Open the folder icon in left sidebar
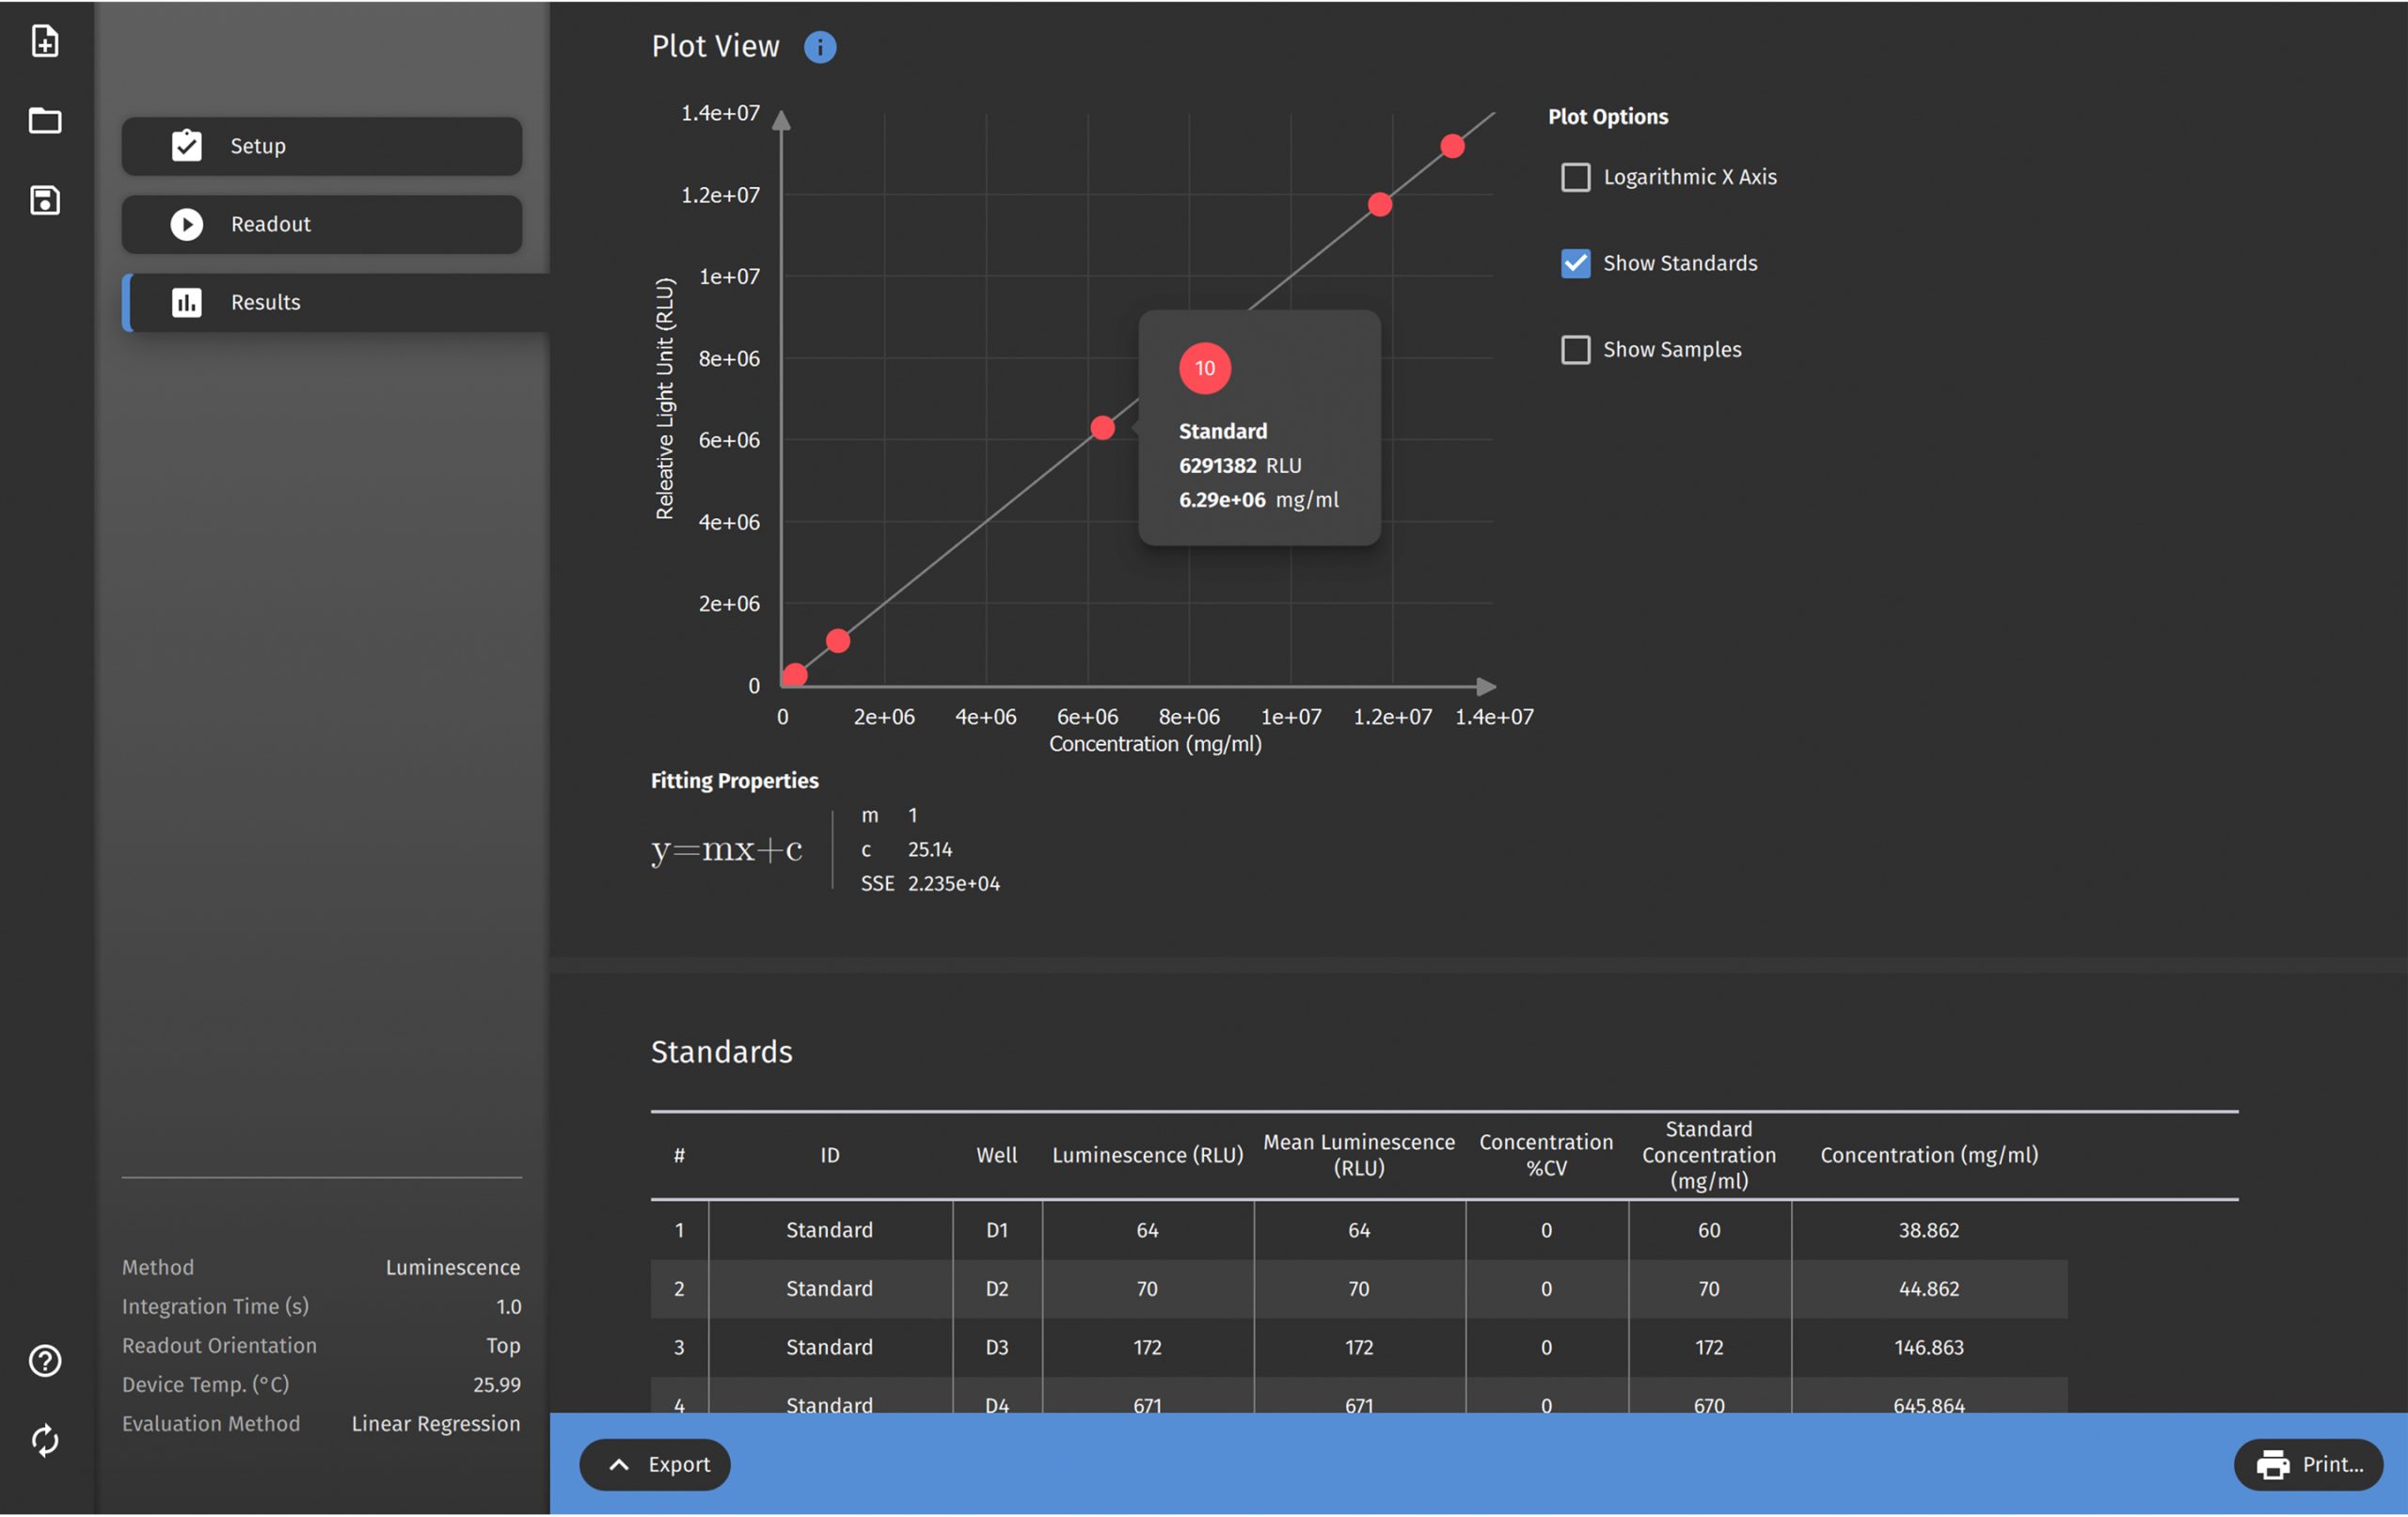Screen dimensions: 2408x1517 click(x=45, y=121)
